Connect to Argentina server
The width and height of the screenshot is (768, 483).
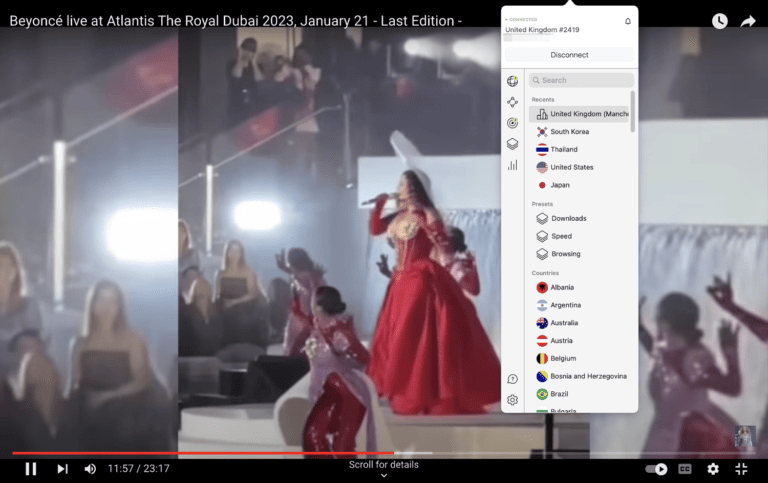coord(565,305)
